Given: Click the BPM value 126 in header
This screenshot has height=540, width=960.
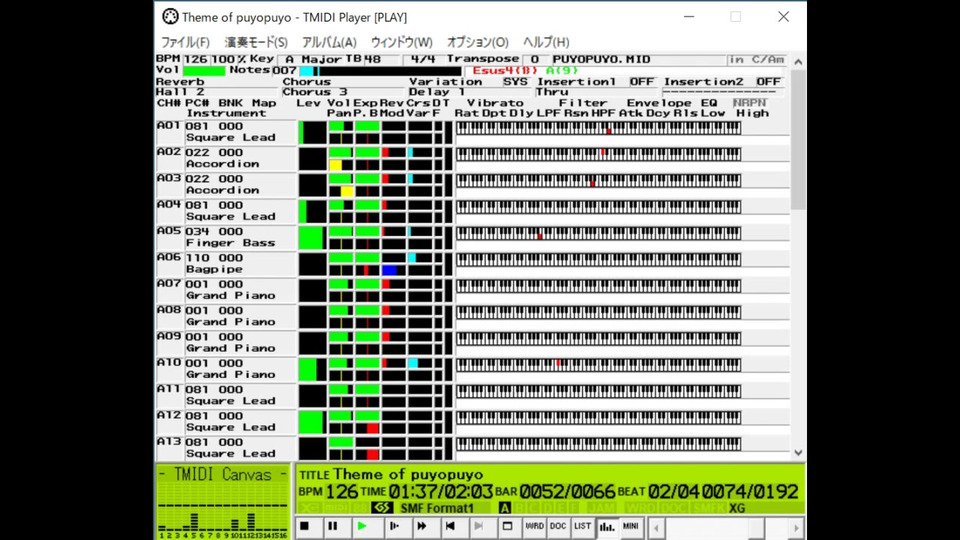Looking at the screenshot, I should pyautogui.click(x=196, y=59).
